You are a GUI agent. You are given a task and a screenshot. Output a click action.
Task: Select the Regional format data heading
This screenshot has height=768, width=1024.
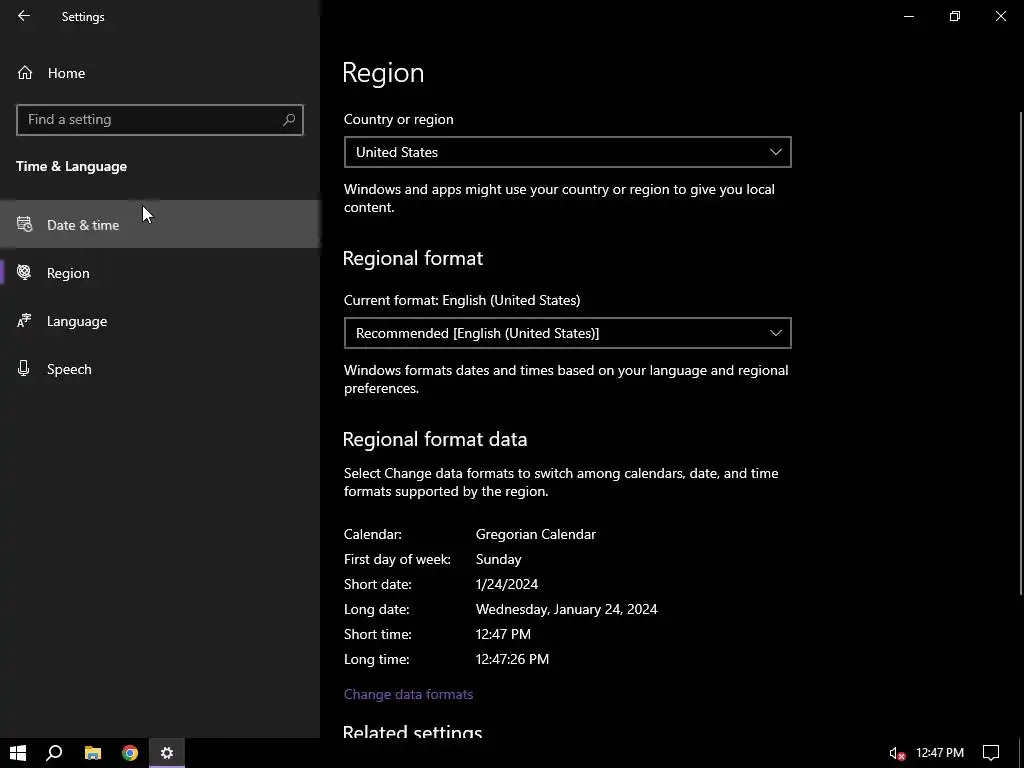tap(435, 439)
